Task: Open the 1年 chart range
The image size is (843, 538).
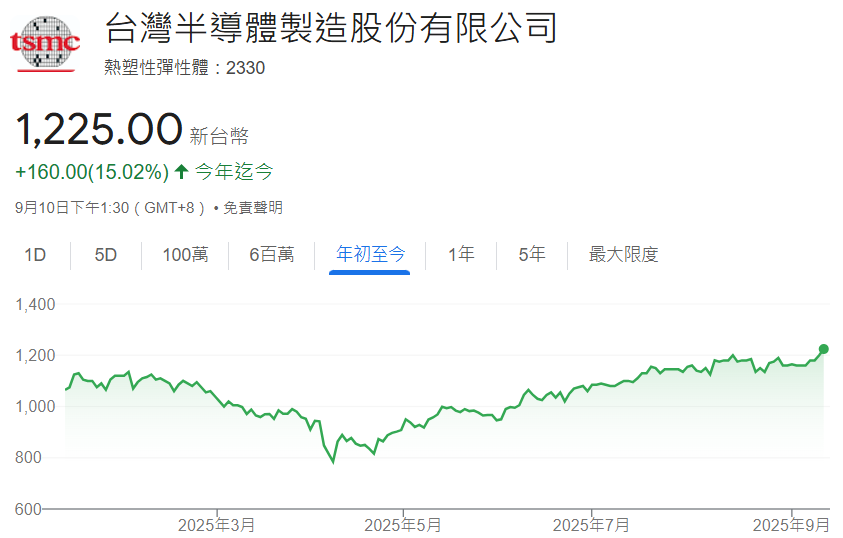Action: point(461,254)
